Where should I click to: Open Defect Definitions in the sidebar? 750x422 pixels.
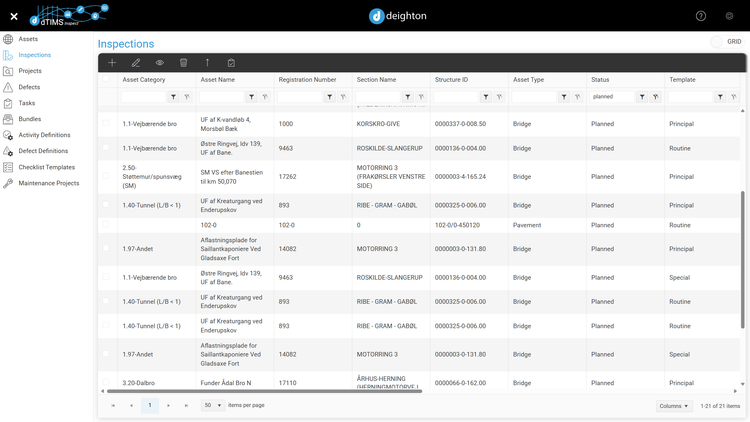point(43,151)
